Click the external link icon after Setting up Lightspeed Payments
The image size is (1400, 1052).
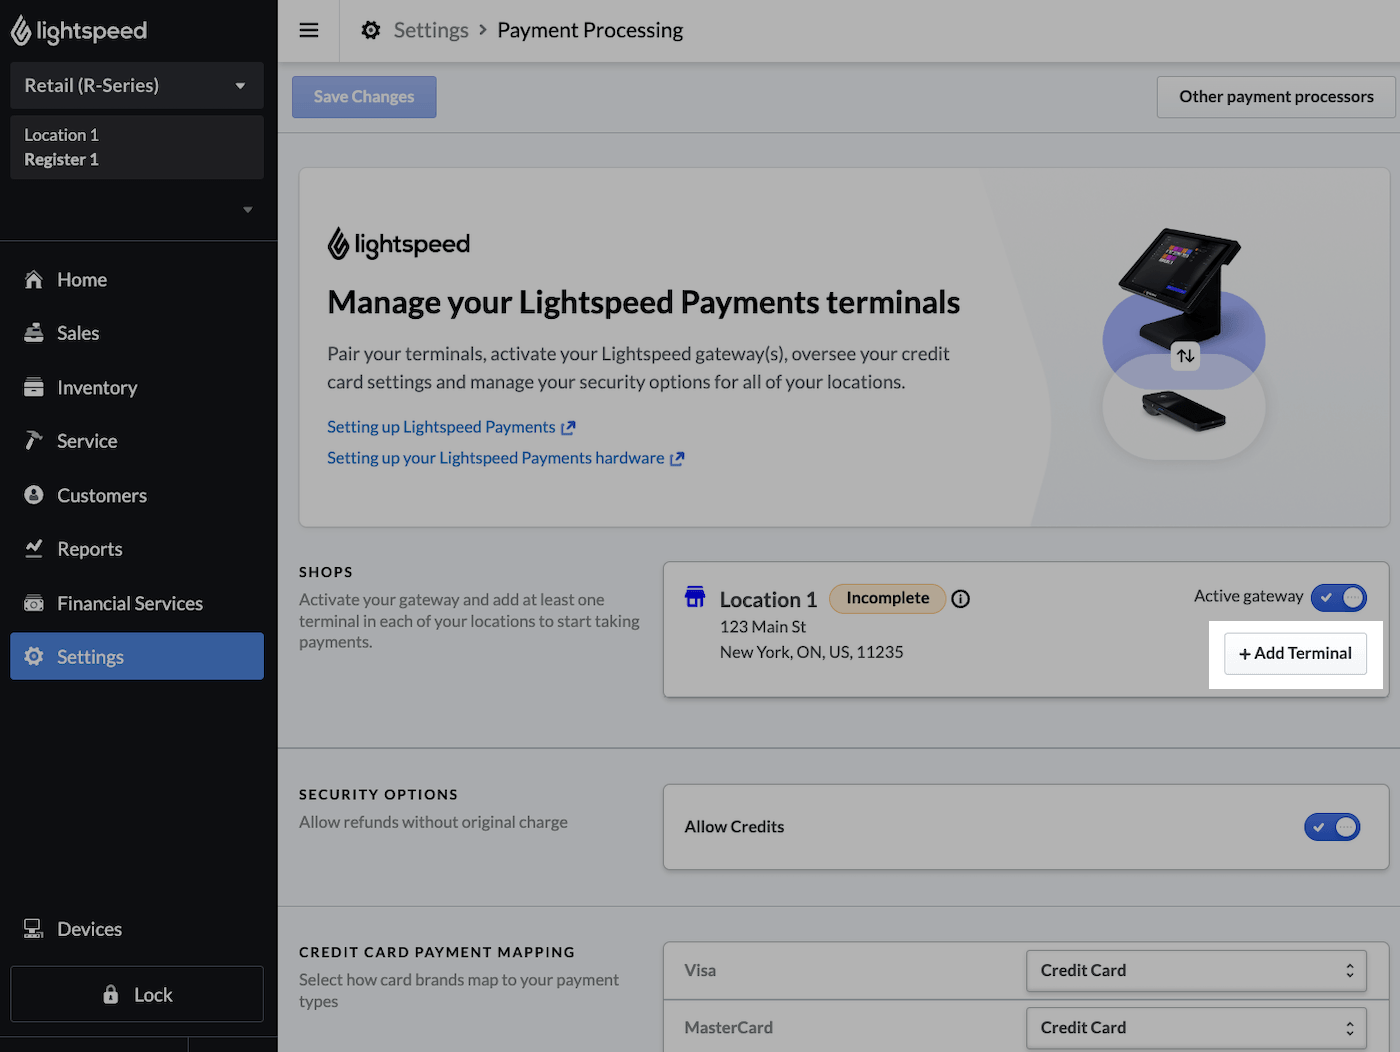pyautogui.click(x=568, y=428)
